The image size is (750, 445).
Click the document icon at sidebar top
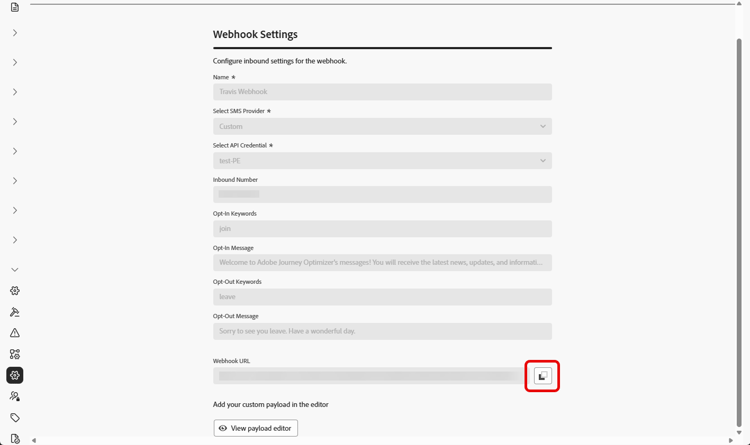tap(15, 7)
